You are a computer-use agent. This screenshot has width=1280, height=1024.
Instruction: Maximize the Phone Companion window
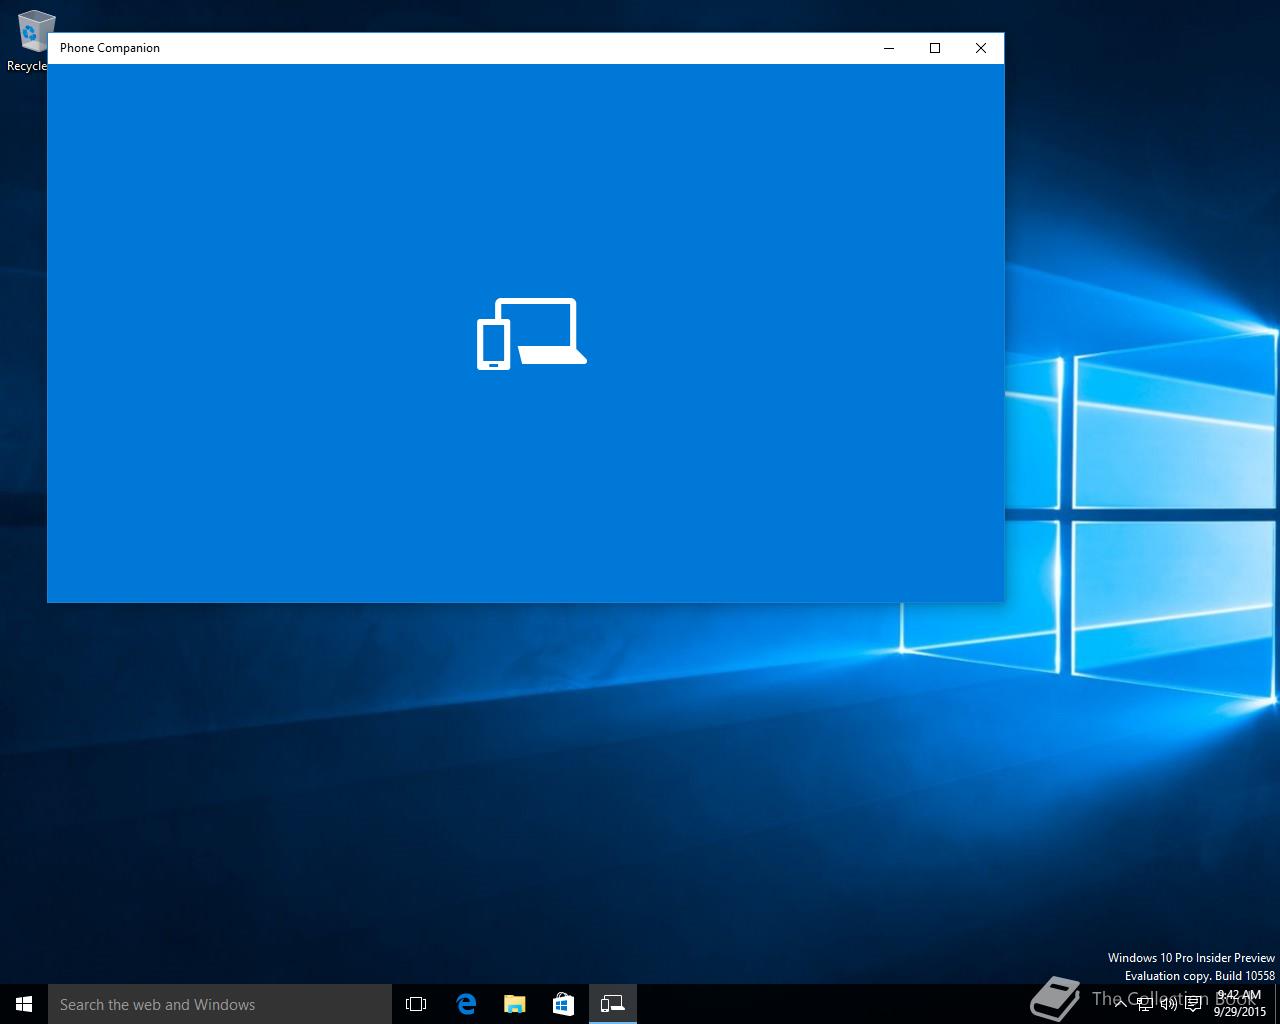click(935, 48)
